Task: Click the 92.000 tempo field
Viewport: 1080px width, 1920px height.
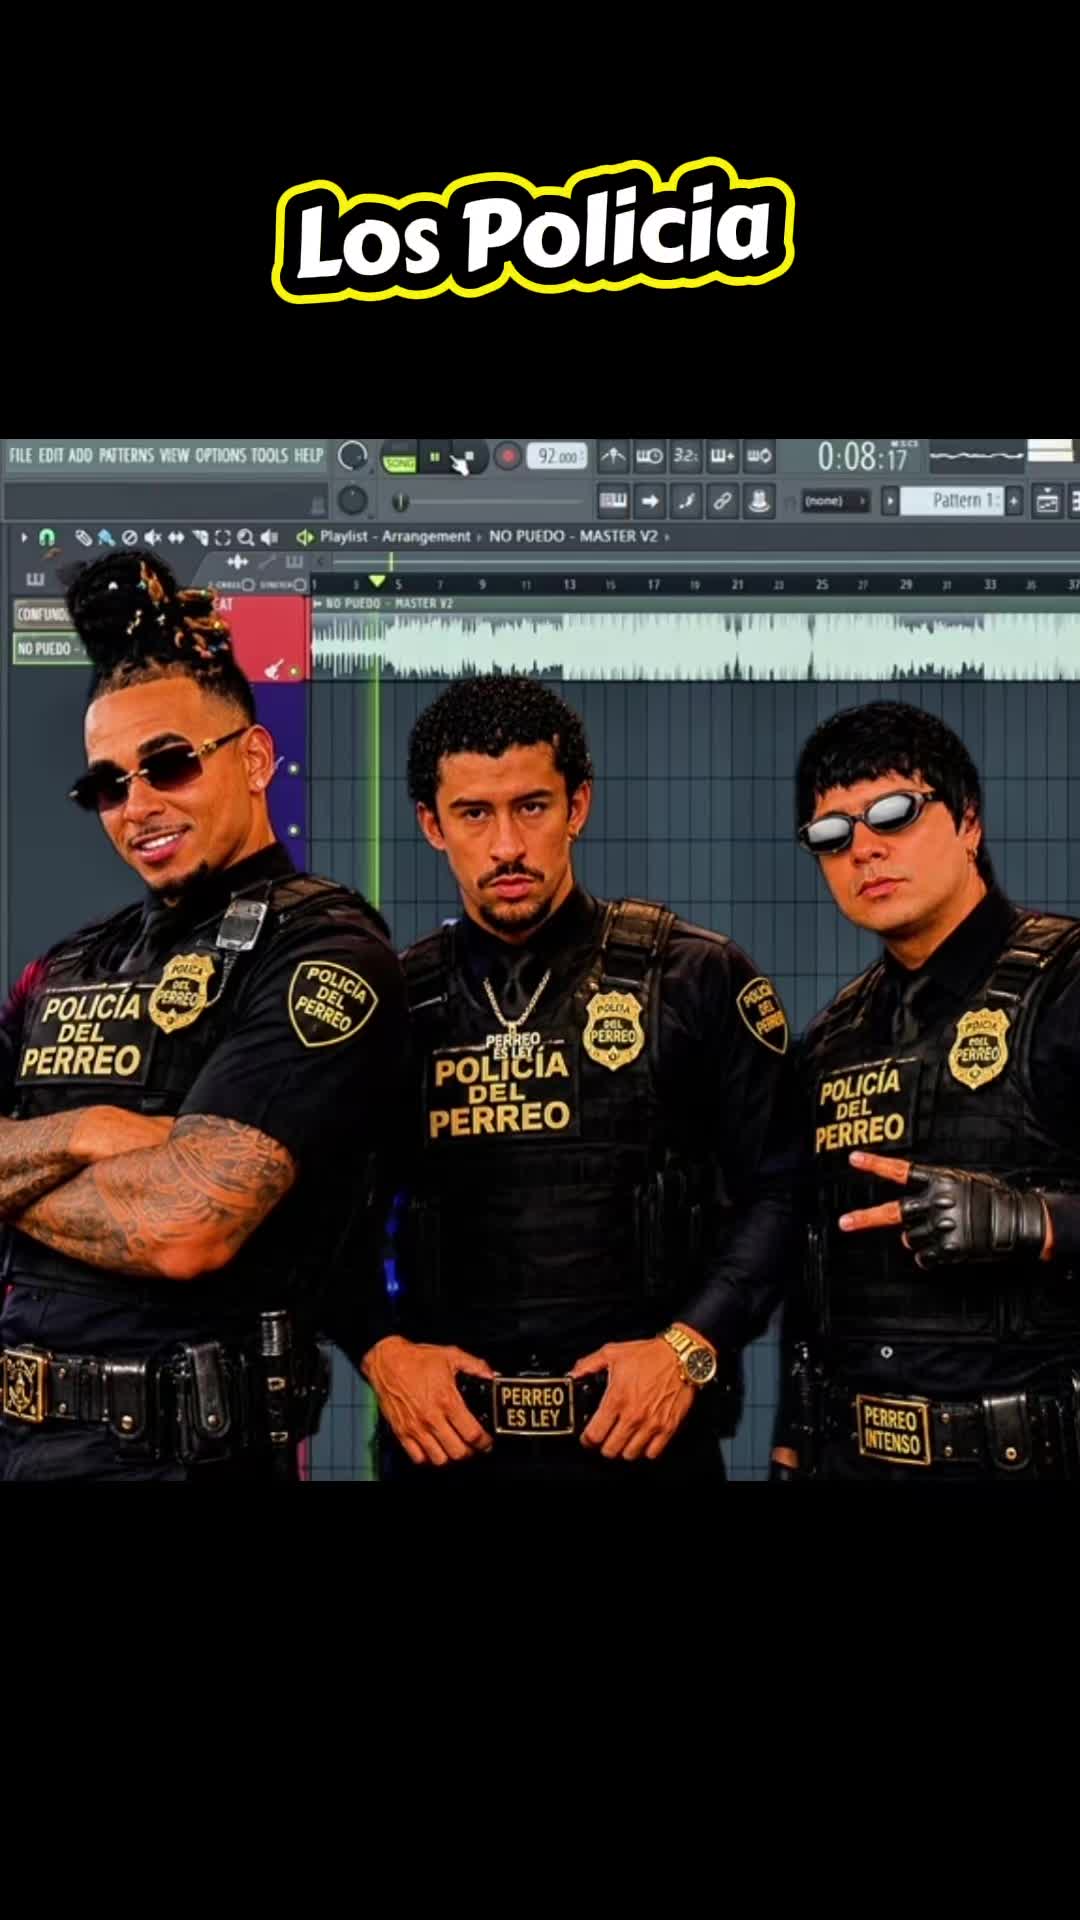Action: pos(557,456)
